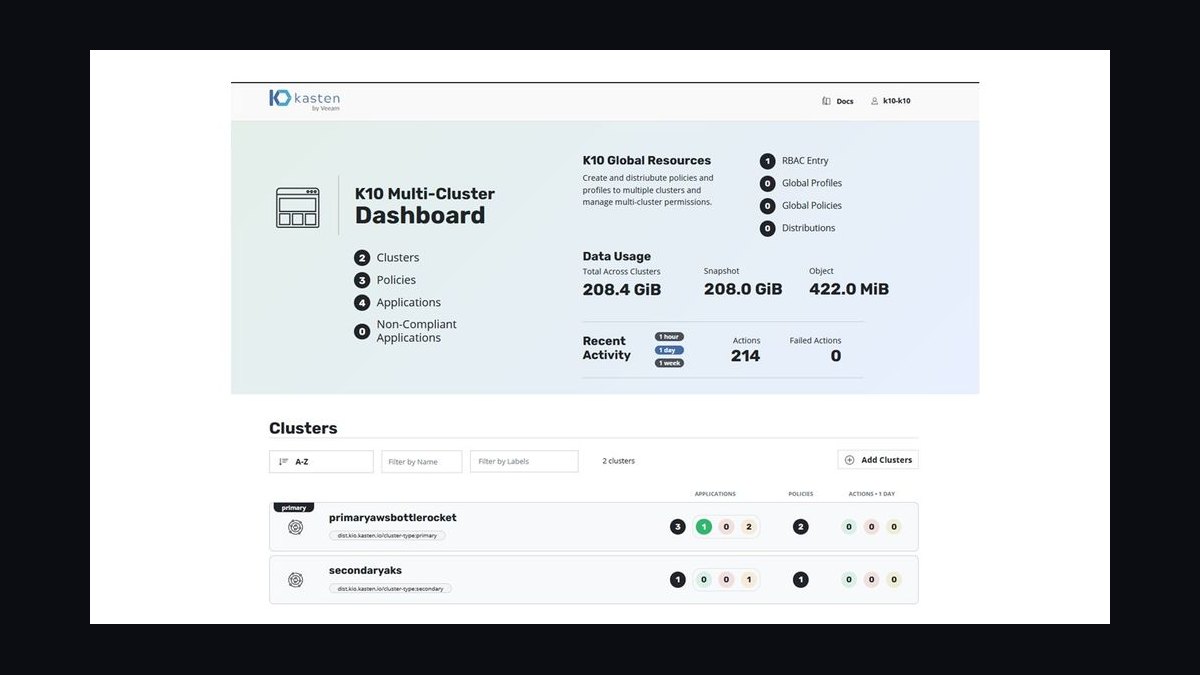Click primaryawsbottlerocket unmanaged applications badge 2

click(748, 527)
